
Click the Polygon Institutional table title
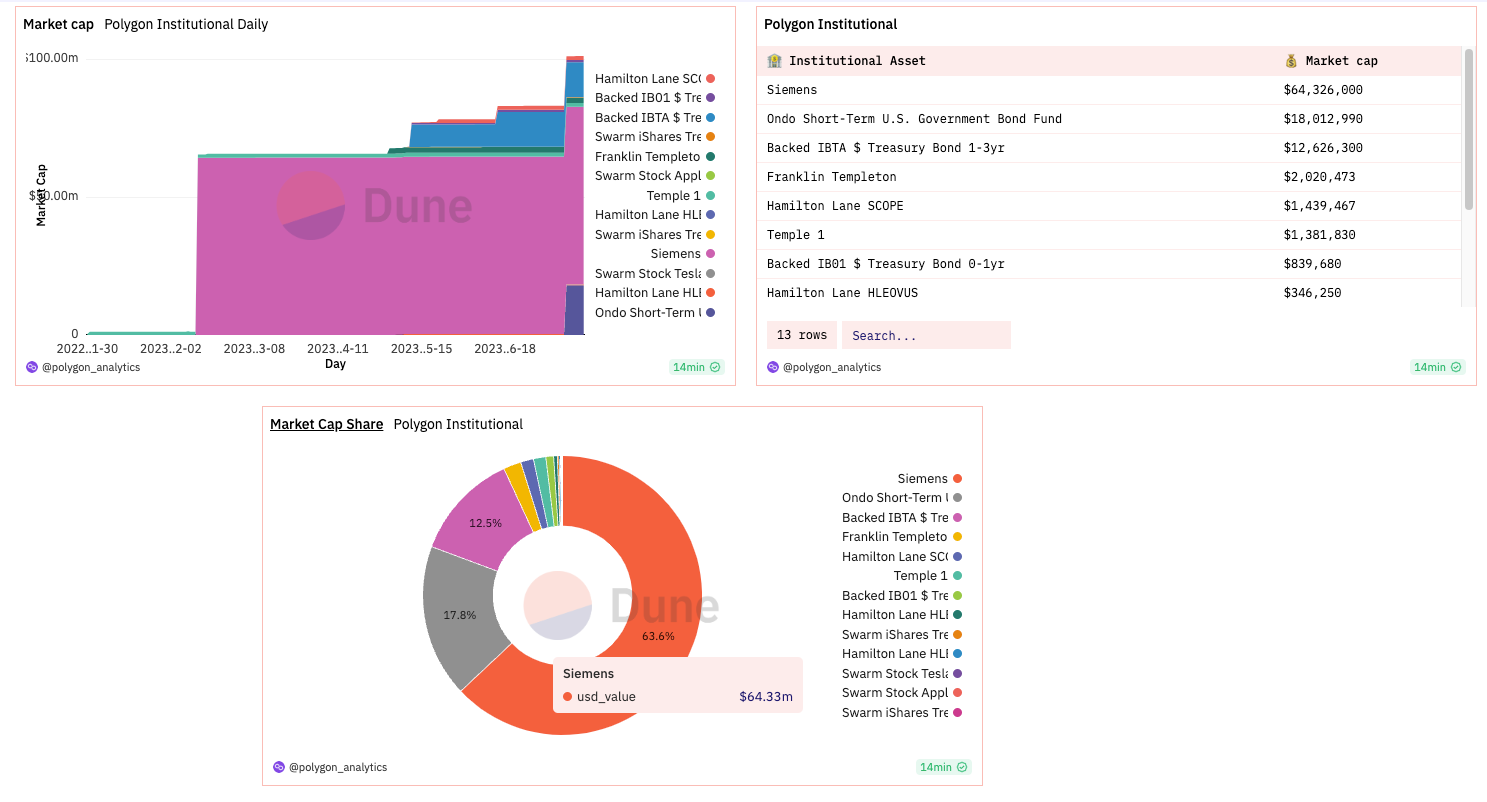coord(831,24)
